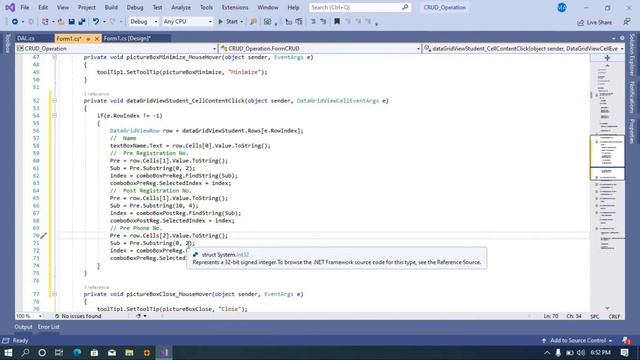Click the Find in Files icon
Screen dimensions: 640x360
click(x=253, y=22)
